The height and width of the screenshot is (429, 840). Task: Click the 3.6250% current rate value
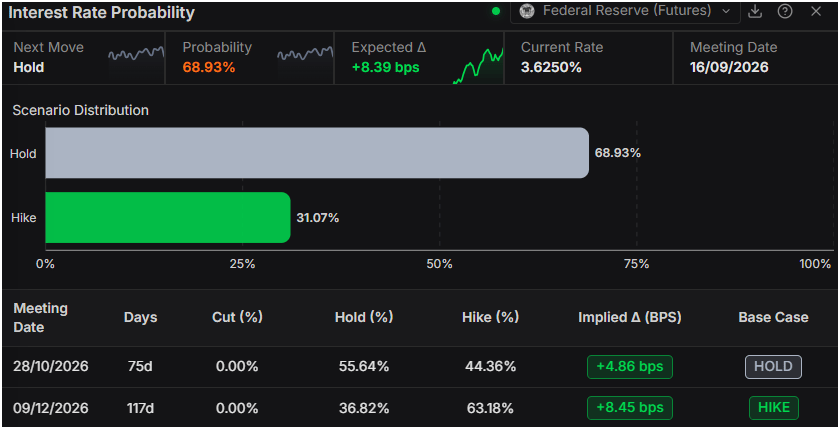click(x=551, y=67)
